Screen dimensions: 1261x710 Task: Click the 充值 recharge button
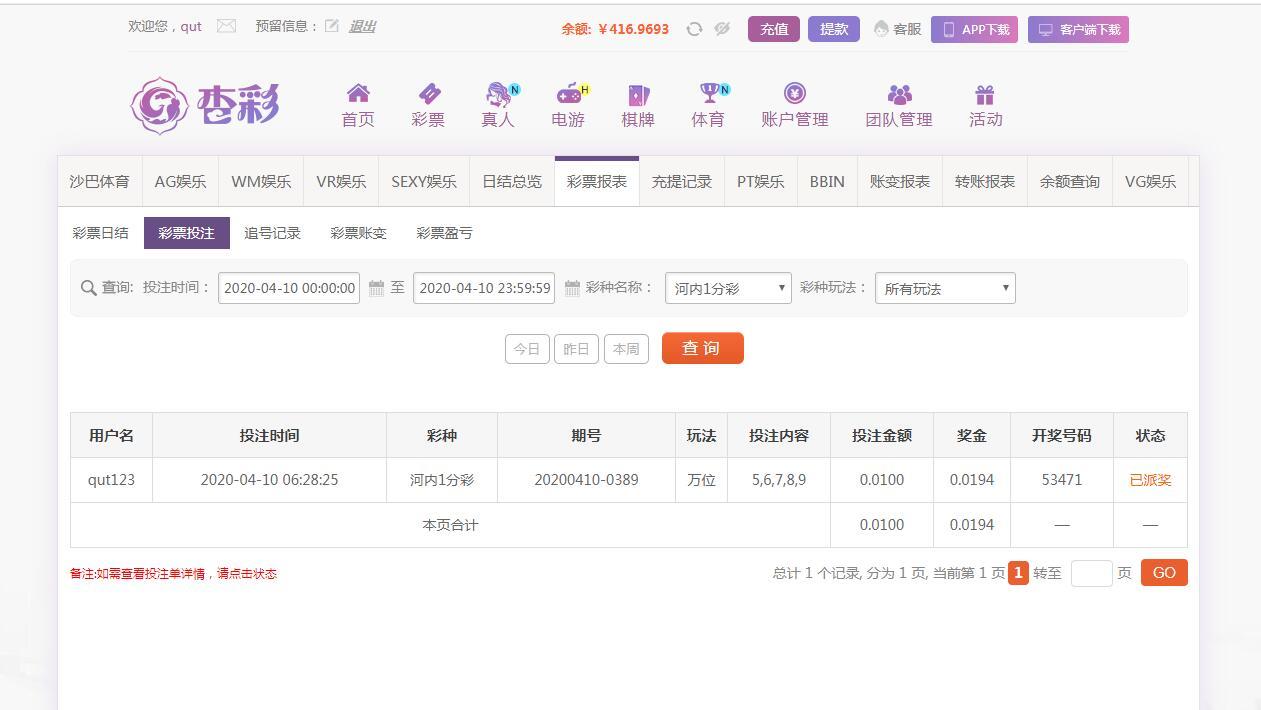(774, 29)
